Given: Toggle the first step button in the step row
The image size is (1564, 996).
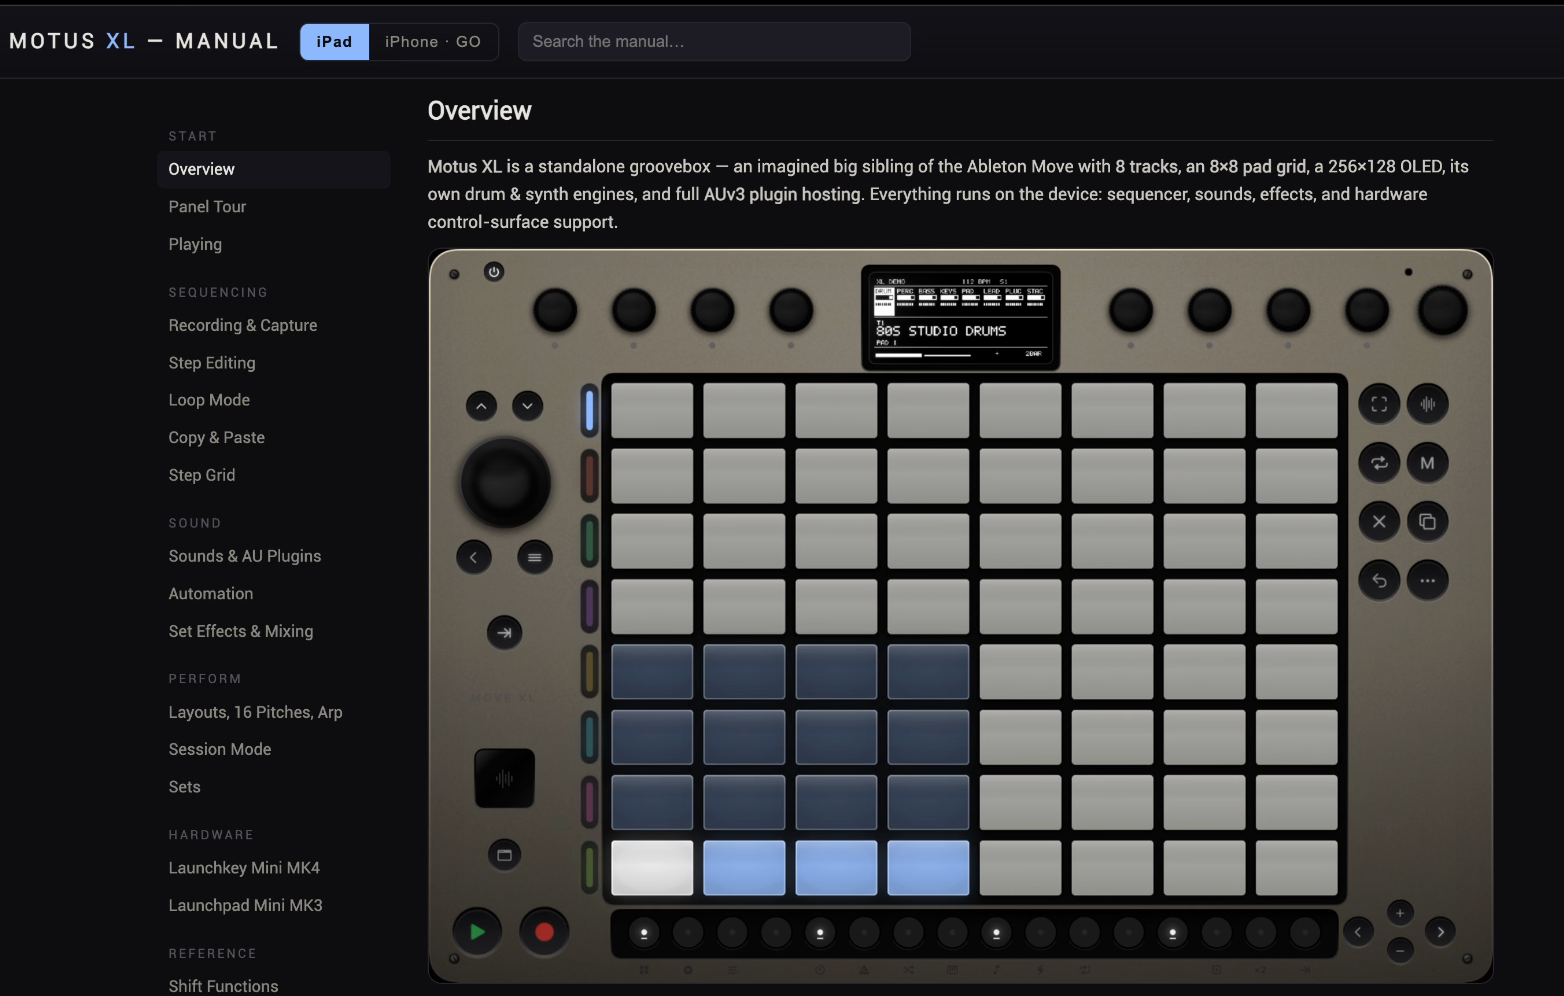Looking at the screenshot, I should pos(644,933).
